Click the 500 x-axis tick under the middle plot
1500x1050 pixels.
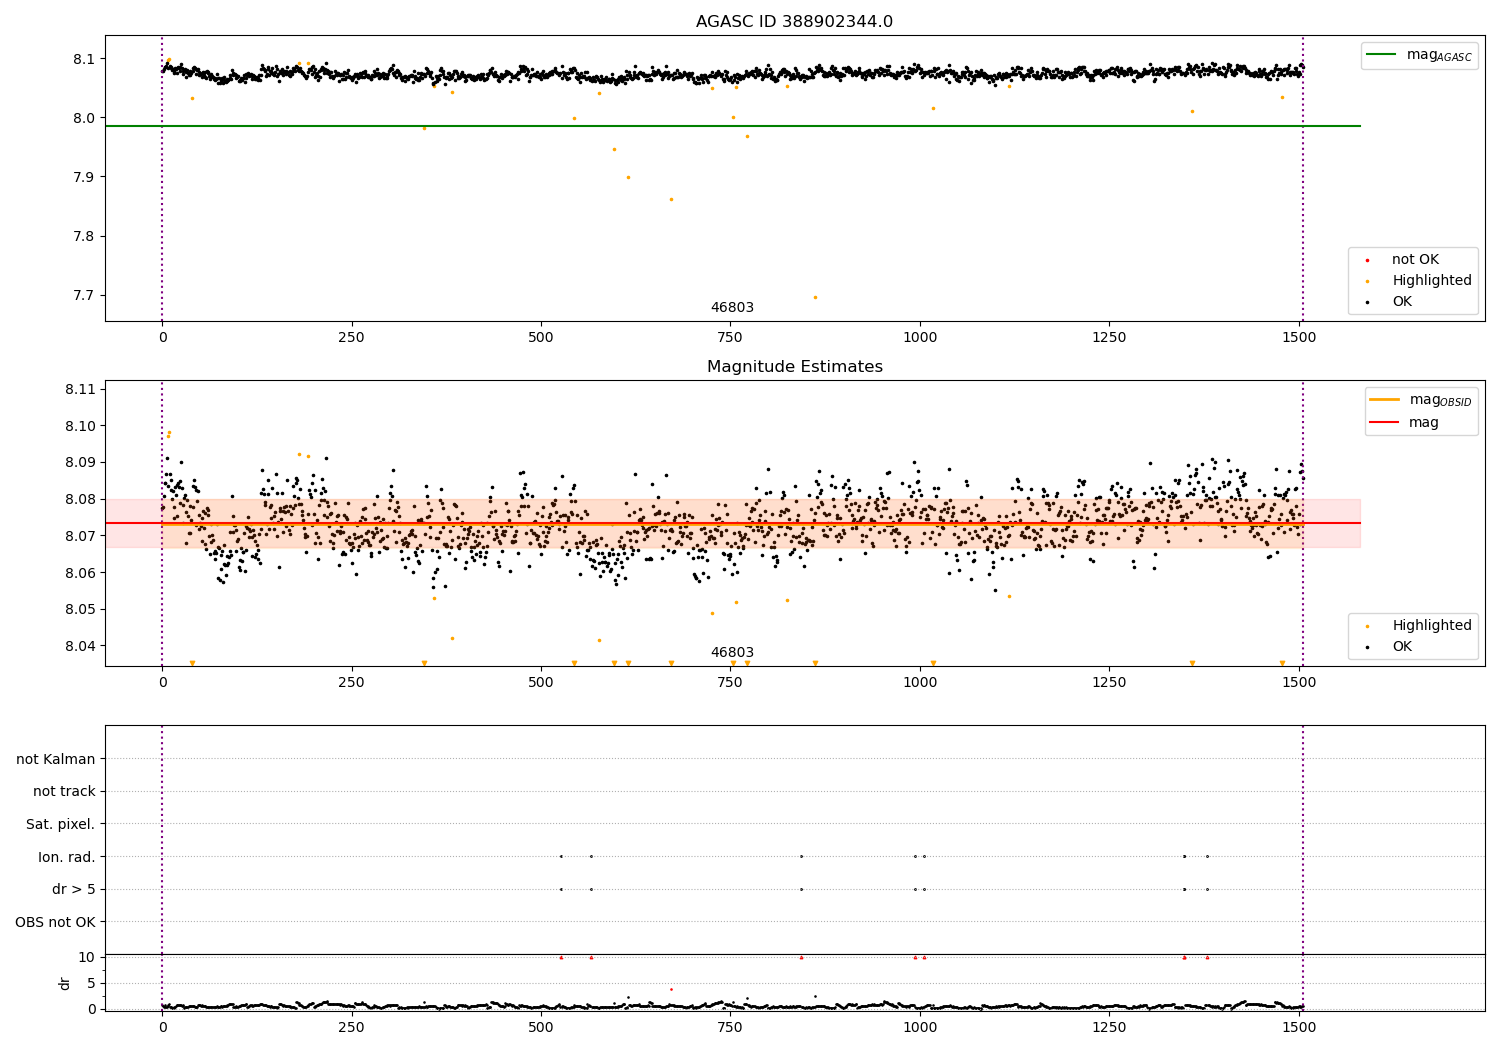click(541, 682)
